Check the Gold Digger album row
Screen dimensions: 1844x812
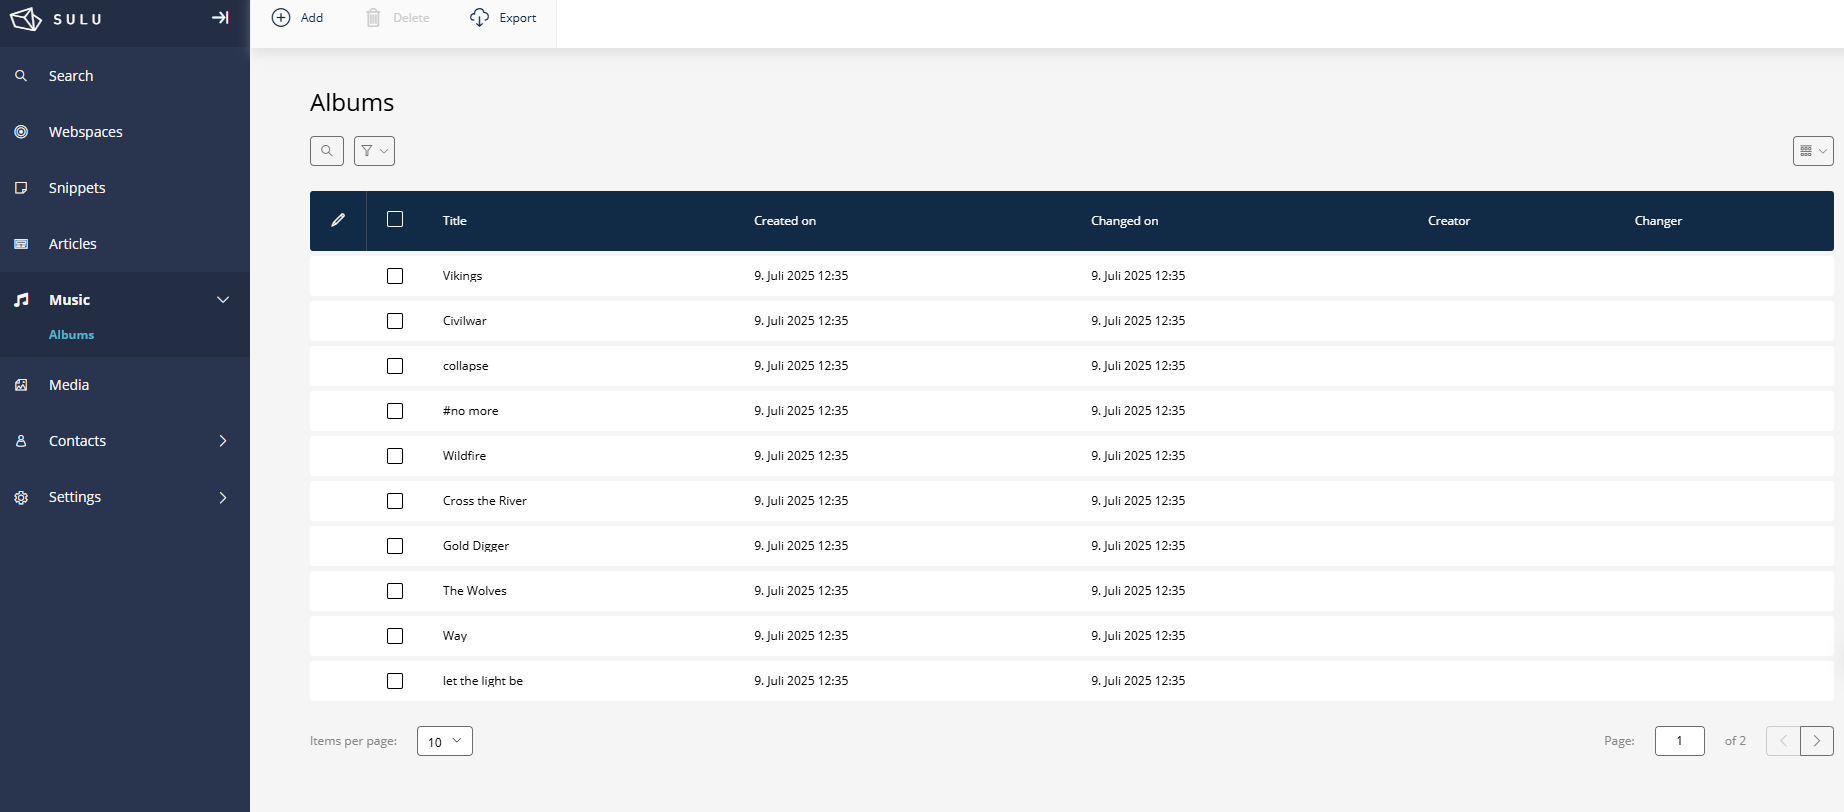(x=395, y=546)
